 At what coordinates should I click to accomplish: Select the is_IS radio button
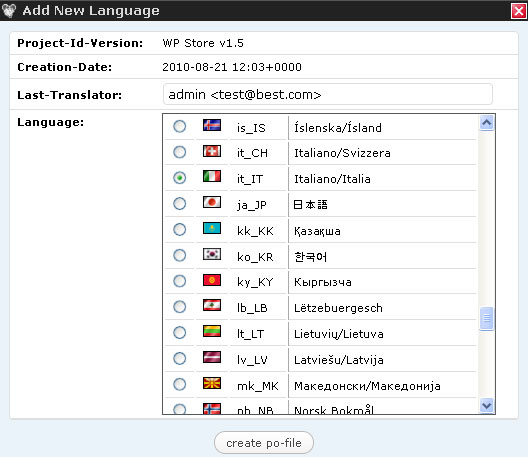pos(179,126)
